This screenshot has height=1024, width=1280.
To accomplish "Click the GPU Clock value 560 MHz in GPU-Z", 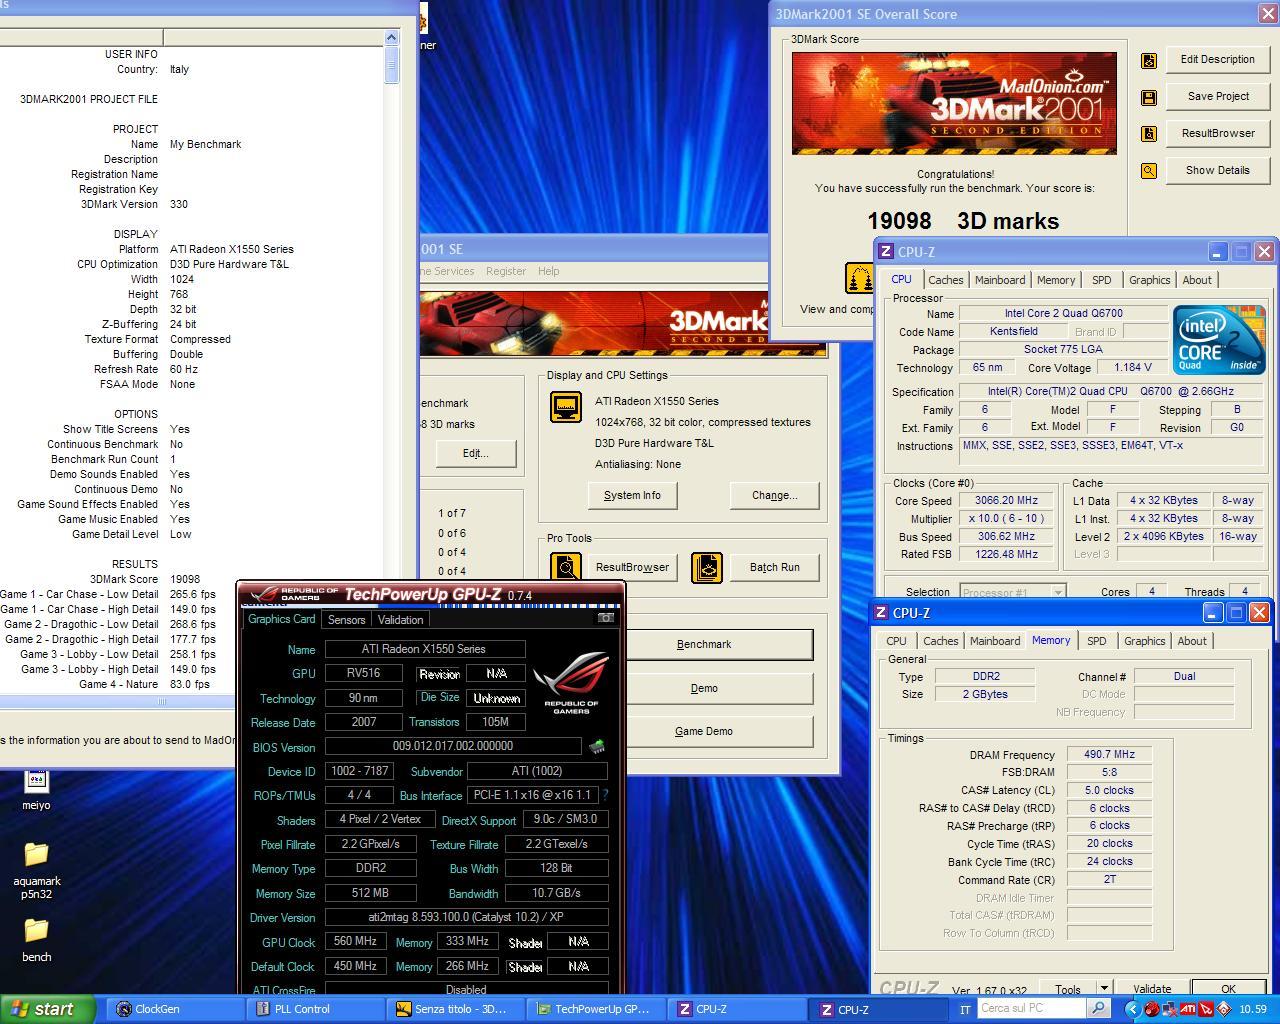I will point(355,942).
